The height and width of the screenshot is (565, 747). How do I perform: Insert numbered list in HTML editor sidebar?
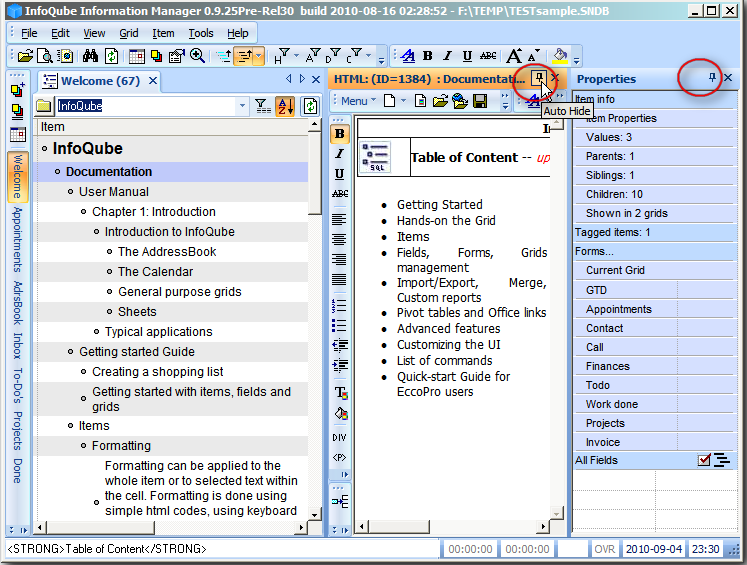tap(339, 305)
